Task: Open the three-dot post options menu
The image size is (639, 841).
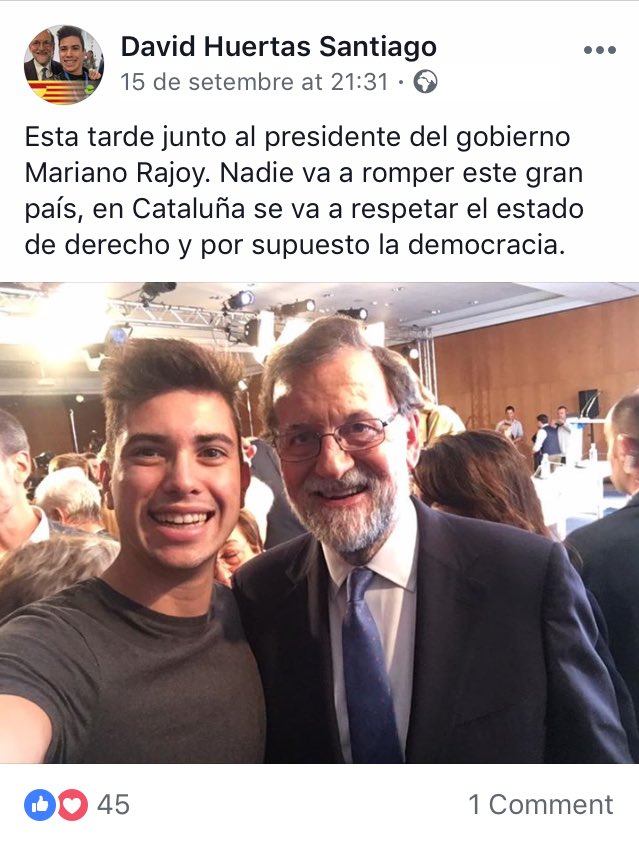Action: coord(600,50)
